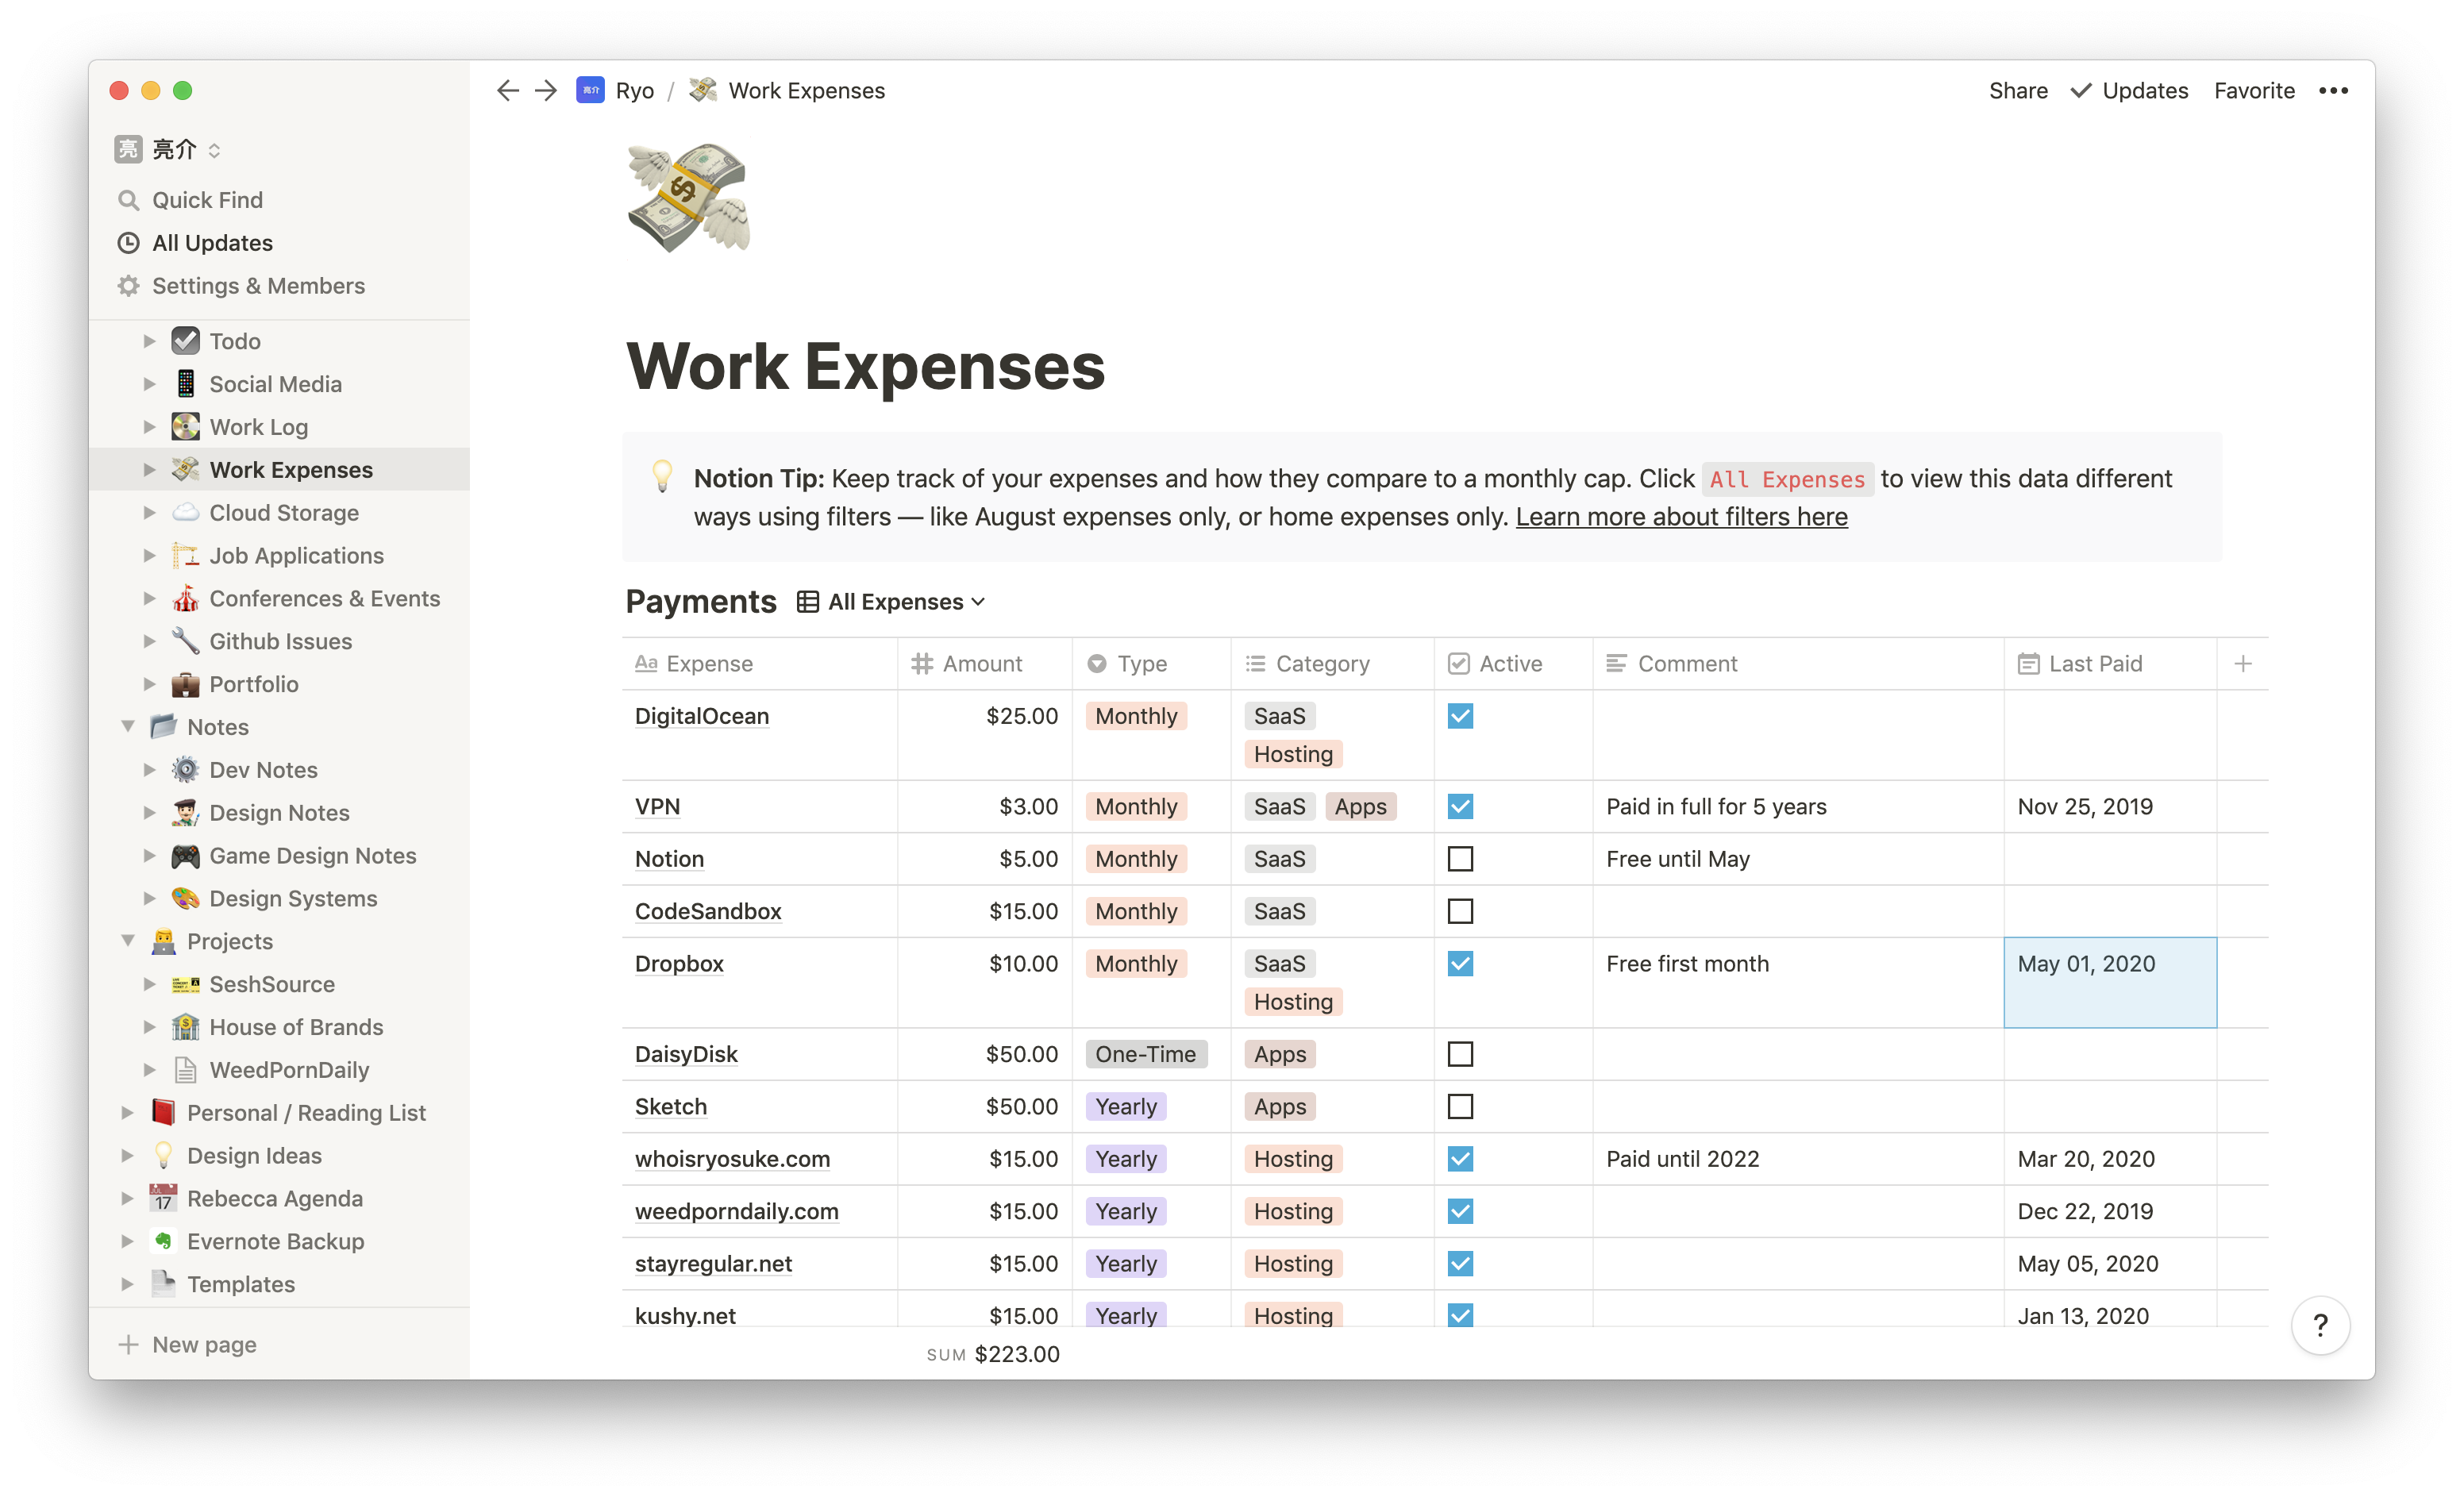Click the Favorite star icon

(x=2254, y=90)
